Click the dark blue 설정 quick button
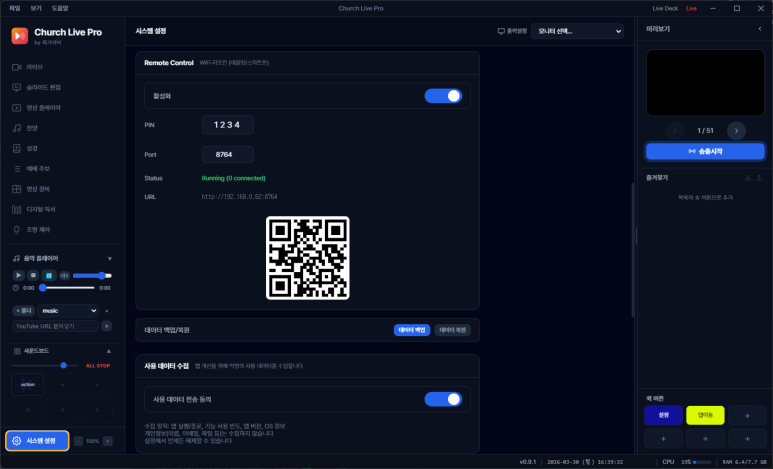773x469 pixels. (664, 415)
